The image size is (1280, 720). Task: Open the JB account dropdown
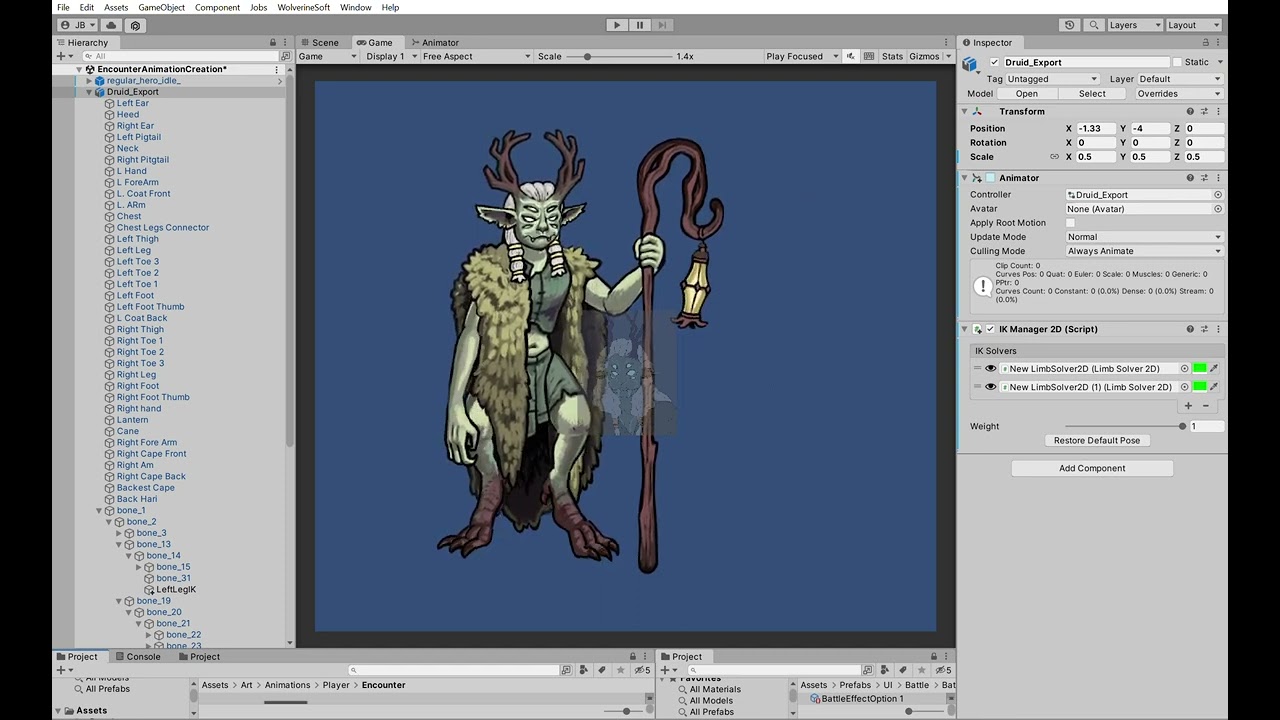77,25
